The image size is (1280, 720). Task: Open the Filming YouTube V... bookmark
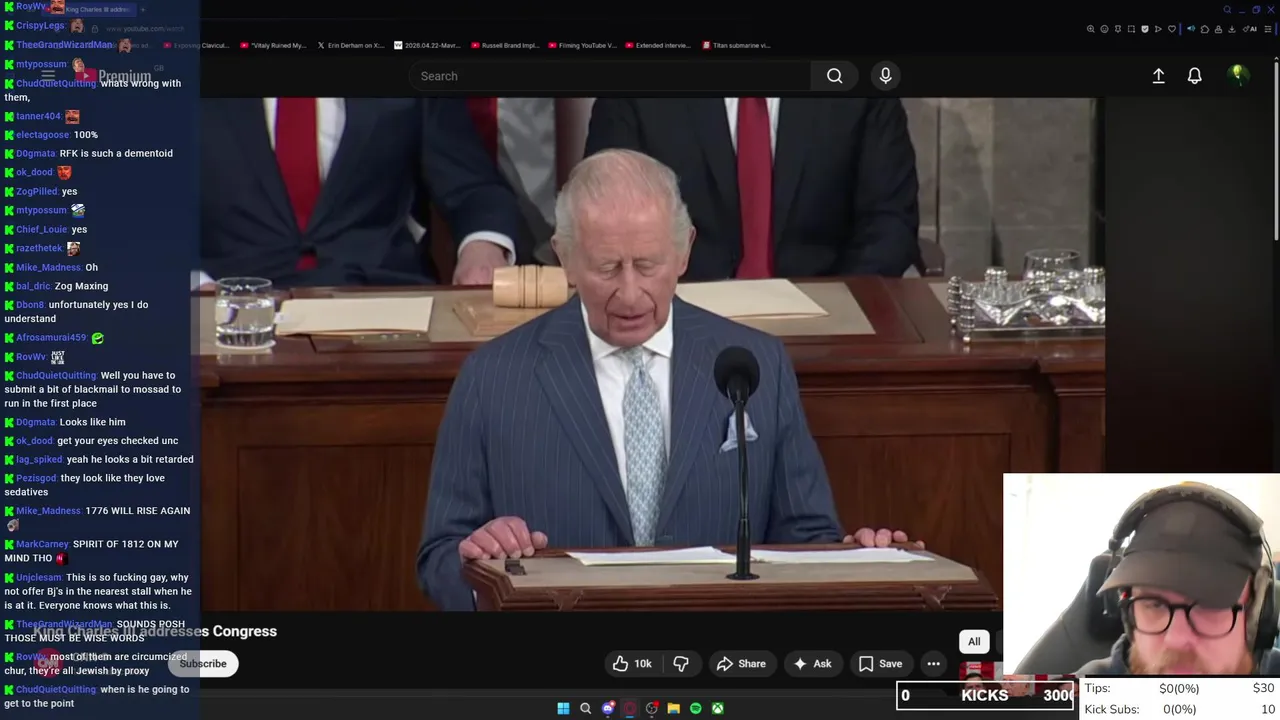pyautogui.click(x=582, y=45)
